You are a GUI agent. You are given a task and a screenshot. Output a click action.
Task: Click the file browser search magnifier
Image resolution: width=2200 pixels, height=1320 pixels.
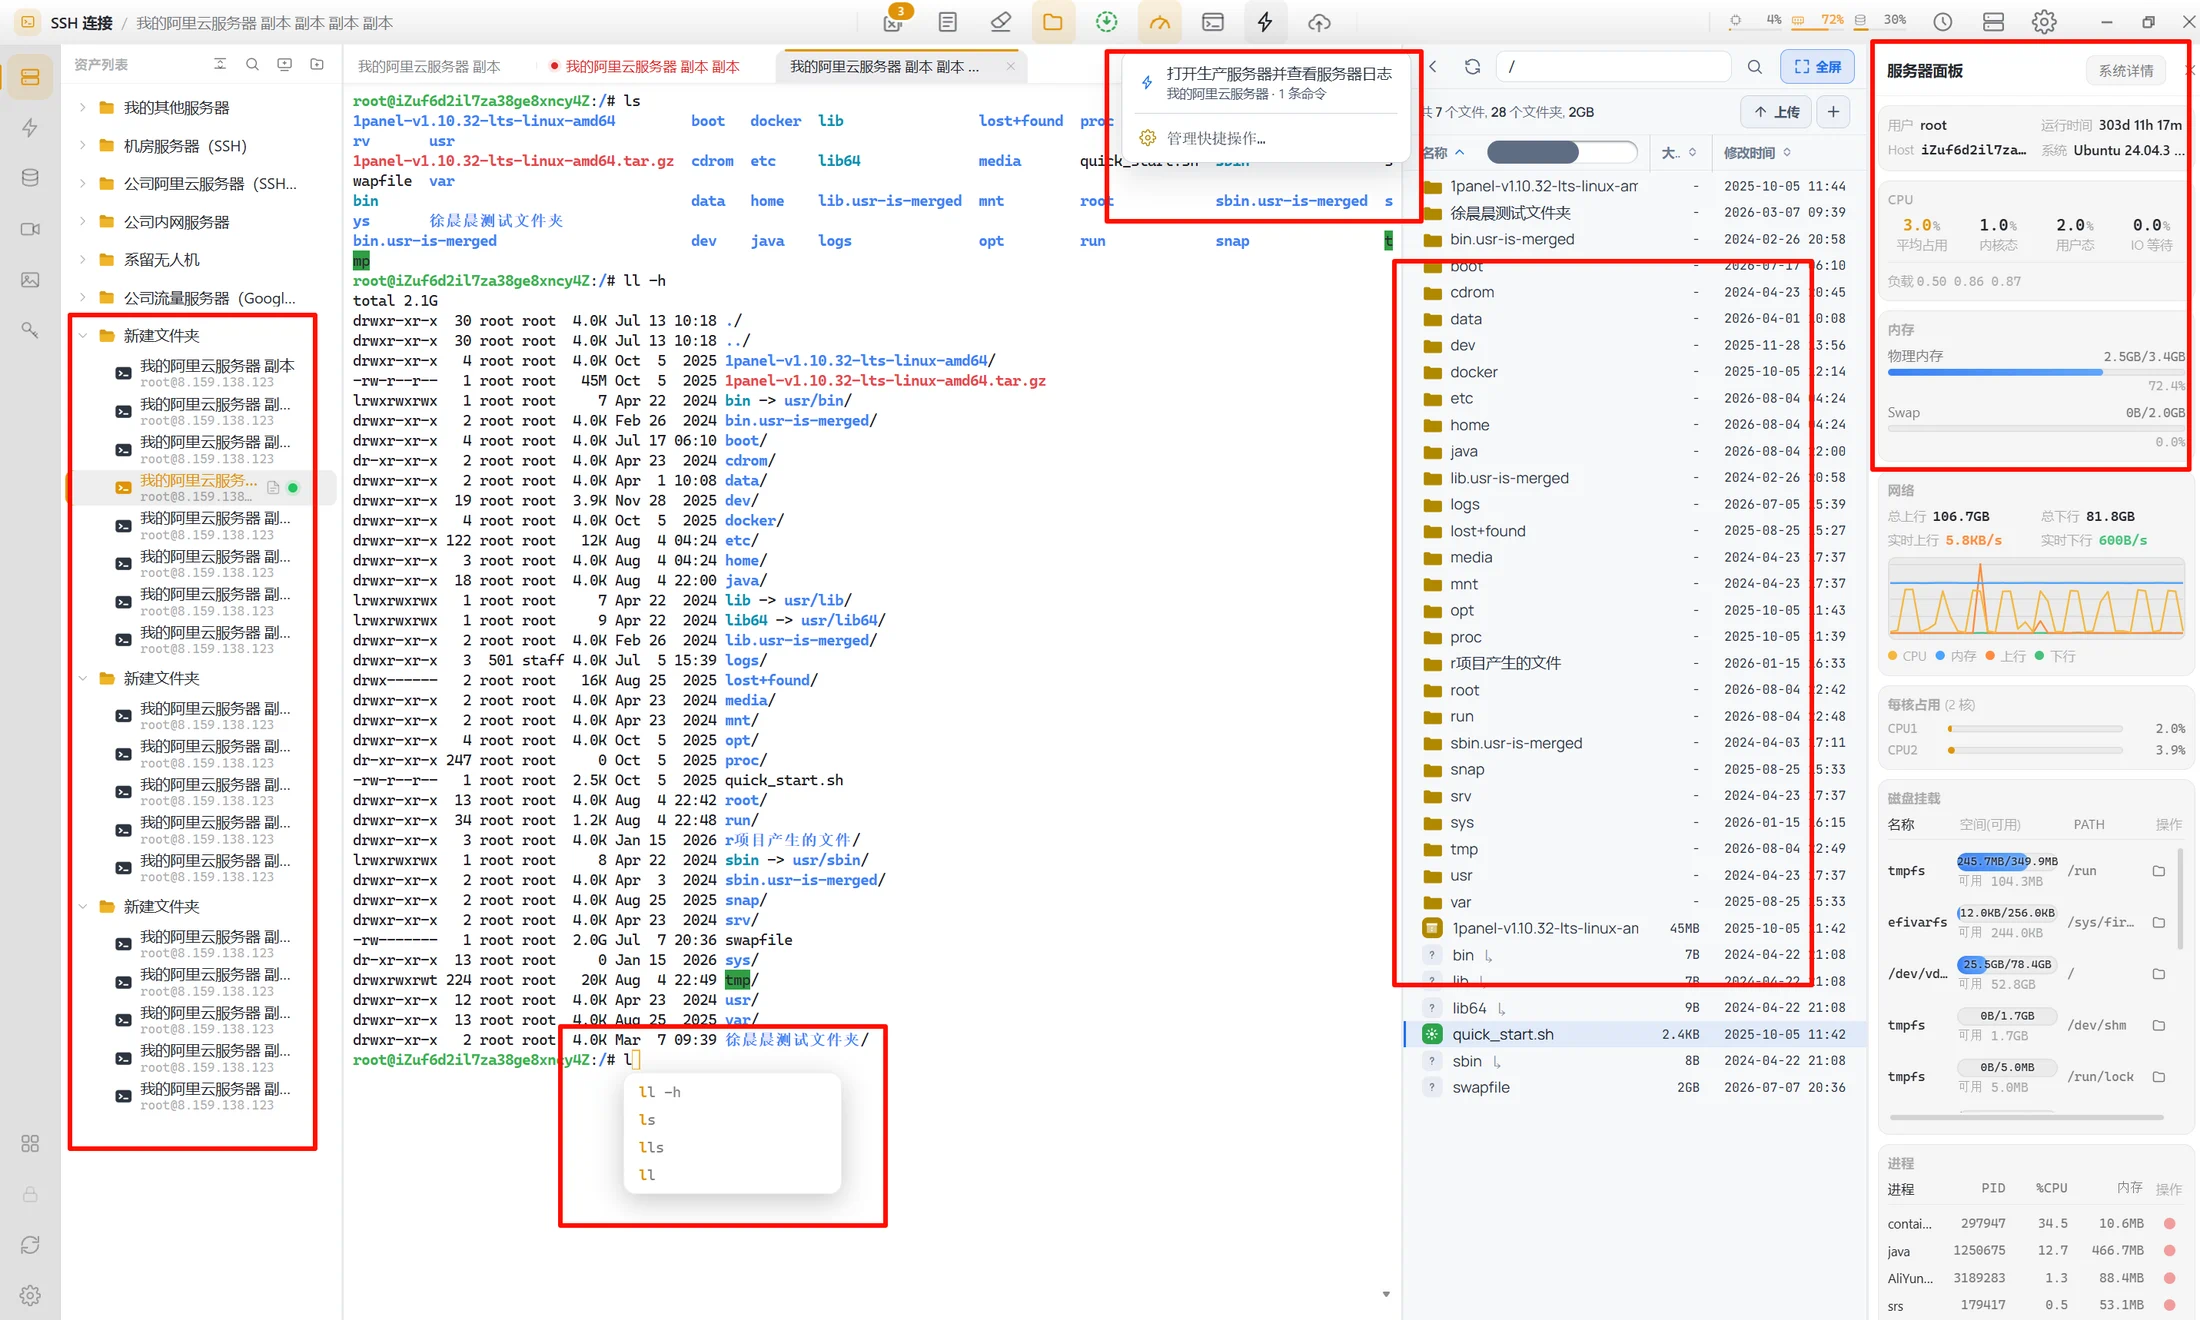point(1754,67)
